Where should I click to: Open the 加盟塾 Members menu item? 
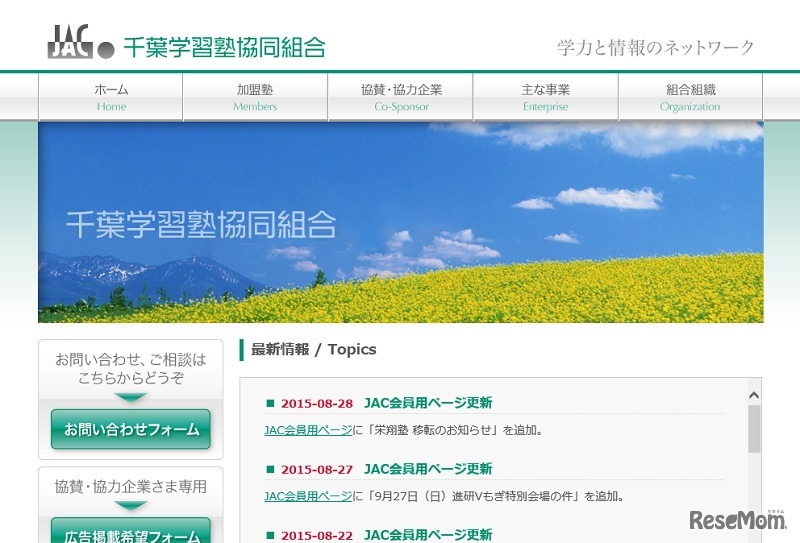[255, 97]
